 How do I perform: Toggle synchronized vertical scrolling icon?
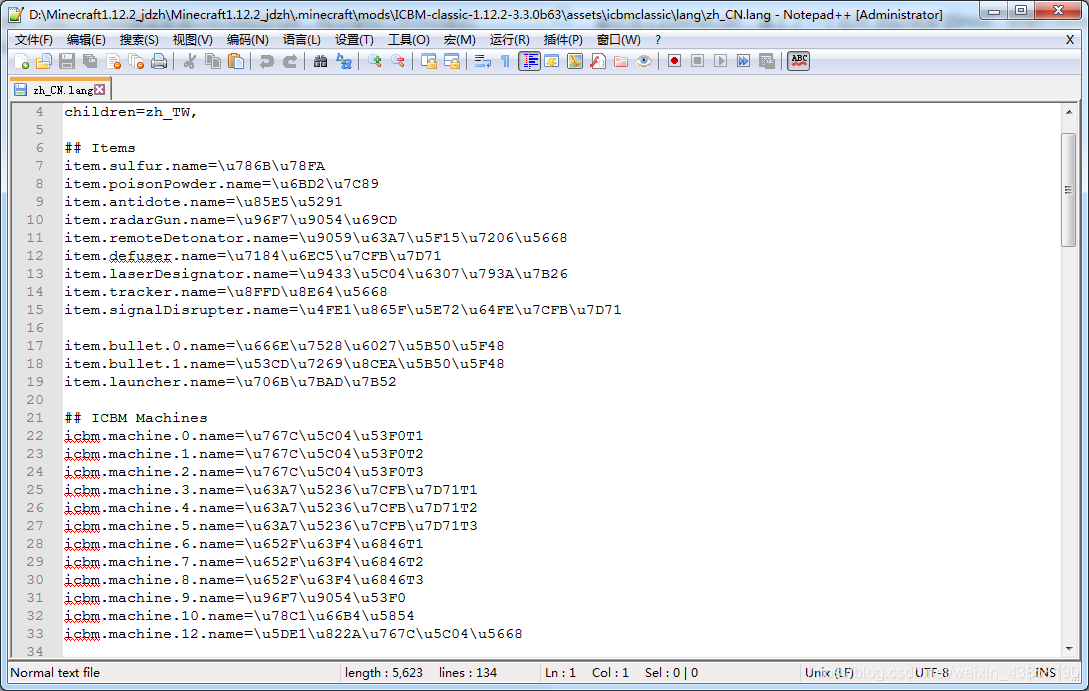coord(429,62)
